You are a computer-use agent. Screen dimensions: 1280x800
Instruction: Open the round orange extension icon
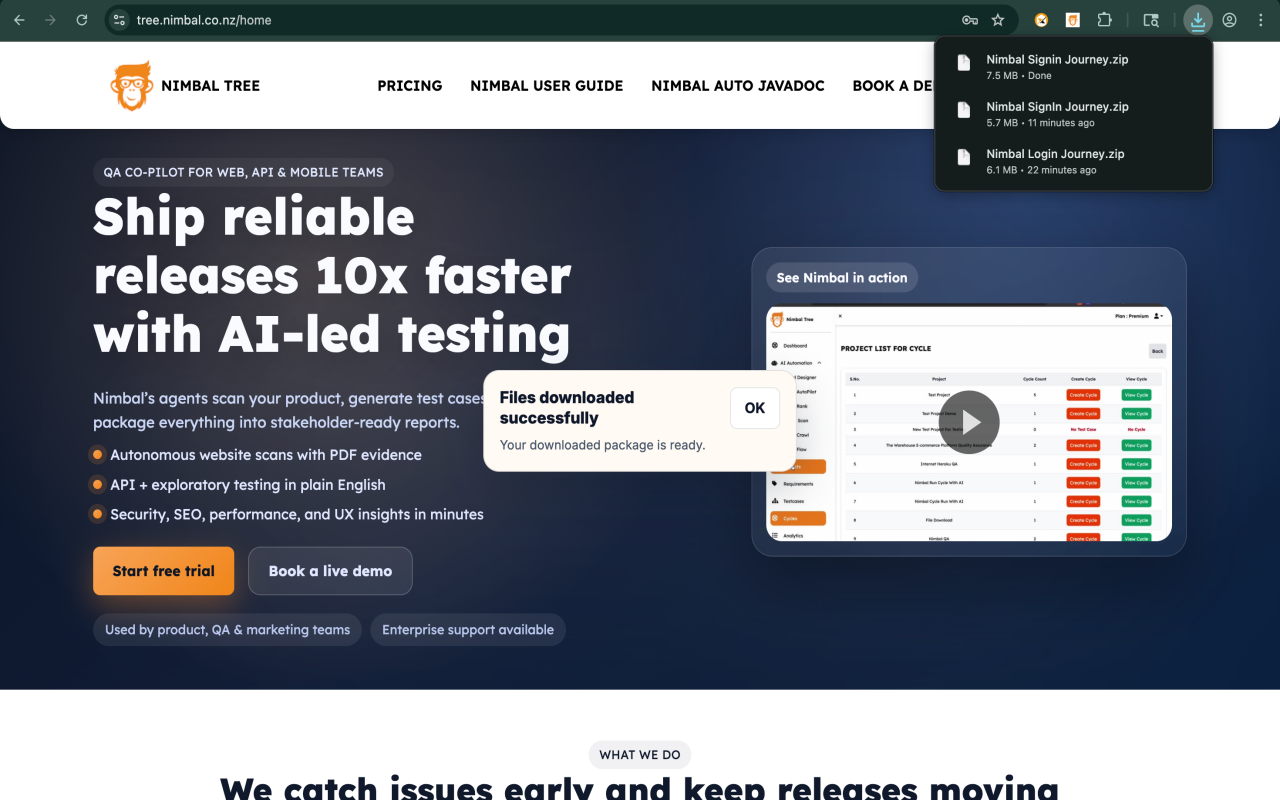[1042, 20]
